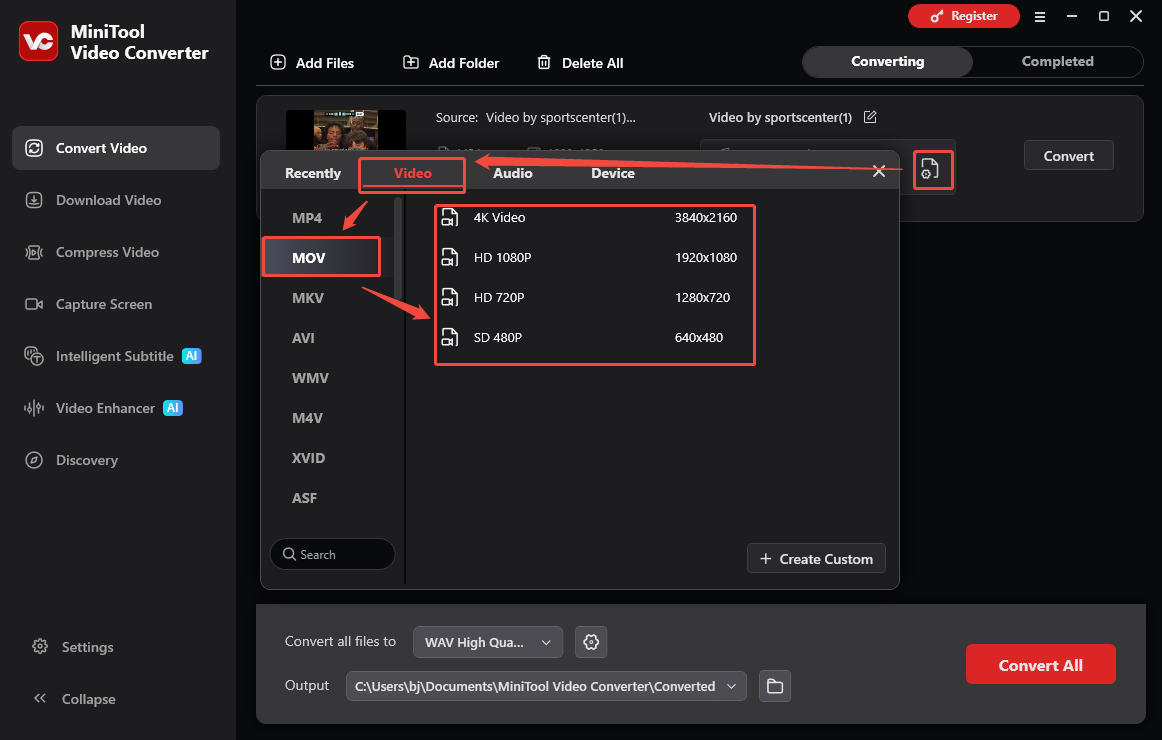Click the HD 1080P file icon
Viewport: 1162px width, 740px height.
pyautogui.click(x=450, y=257)
